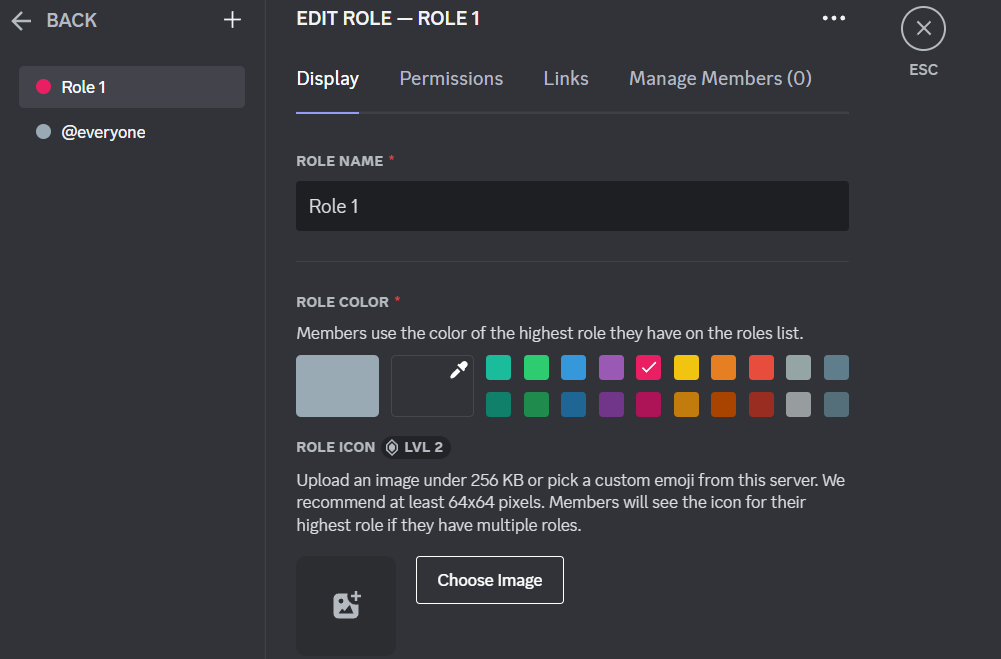This screenshot has height=659, width=1001.
Task: Pick the teal color swatch
Action: (498, 367)
